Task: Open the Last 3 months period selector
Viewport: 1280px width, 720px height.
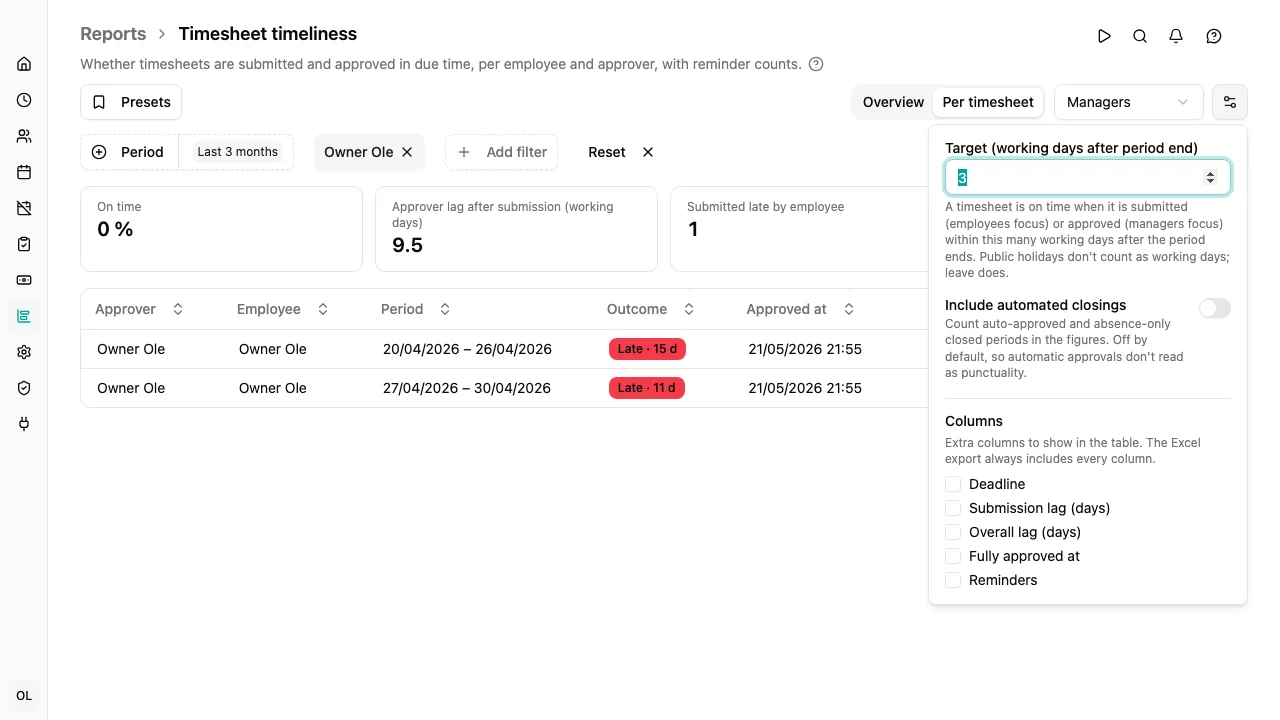Action: [238, 152]
